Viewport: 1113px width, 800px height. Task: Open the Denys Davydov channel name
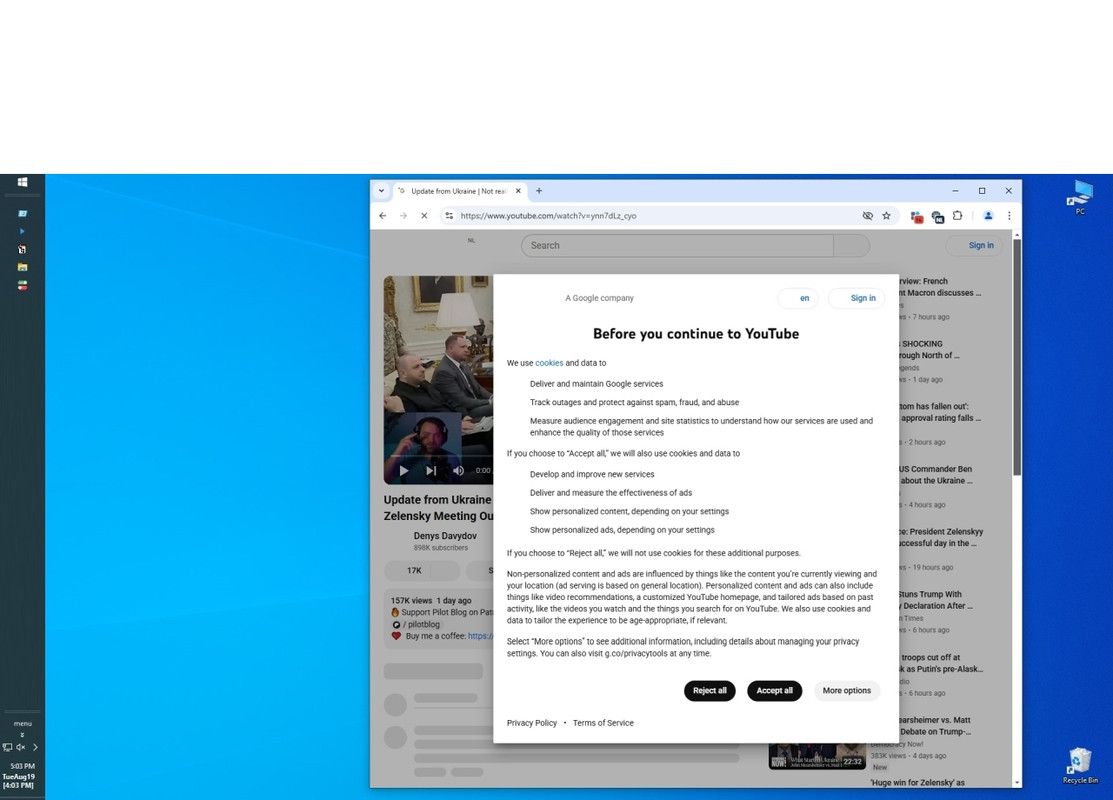pos(445,536)
